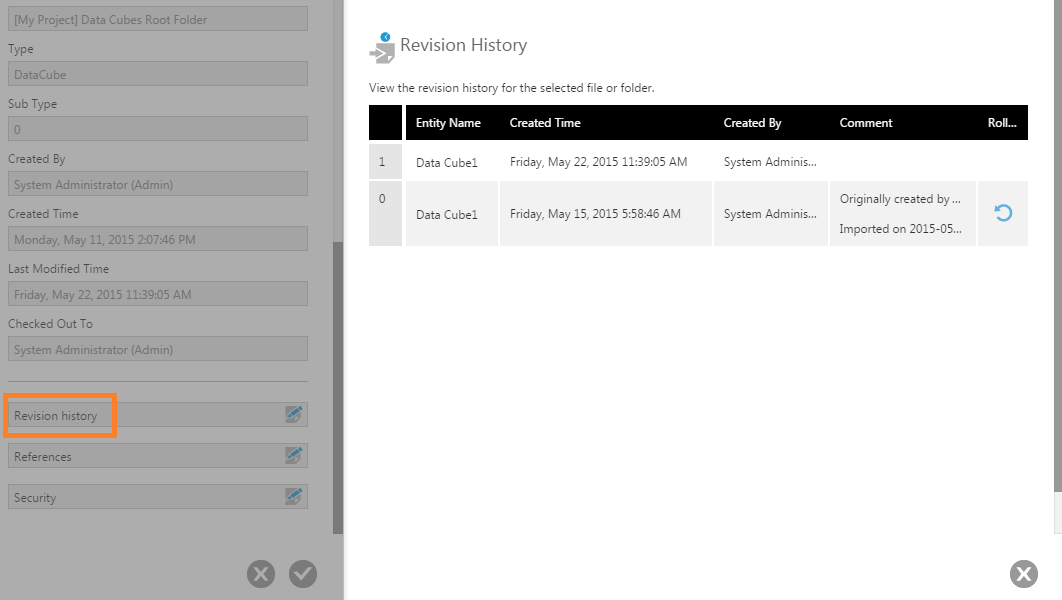Click the Revision History header icon
Screen dimensions: 1062x600
click(382, 48)
